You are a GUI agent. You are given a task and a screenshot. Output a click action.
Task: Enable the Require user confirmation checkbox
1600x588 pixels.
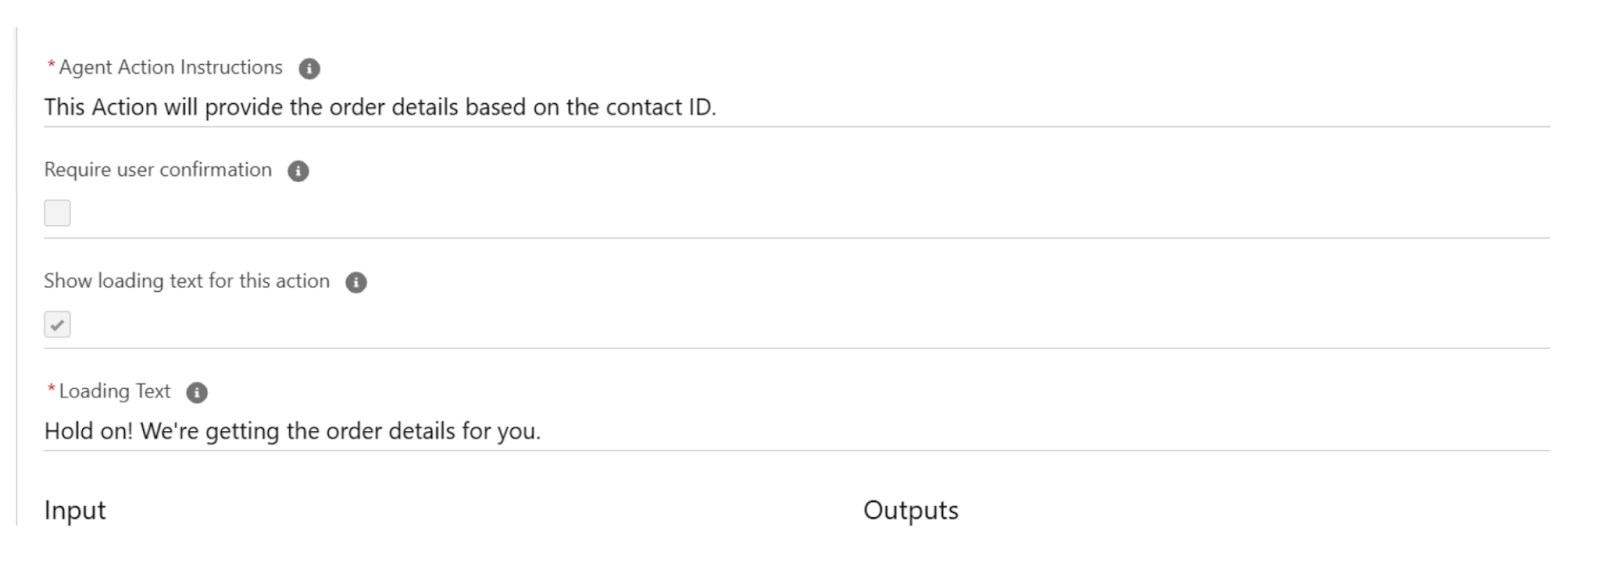[x=57, y=213]
